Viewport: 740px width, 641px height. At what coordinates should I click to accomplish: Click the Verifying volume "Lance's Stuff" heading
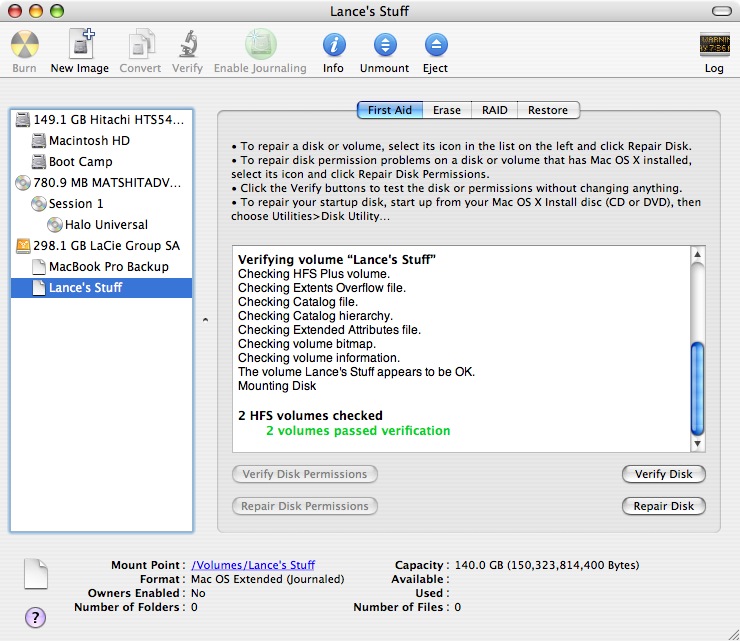point(336,260)
